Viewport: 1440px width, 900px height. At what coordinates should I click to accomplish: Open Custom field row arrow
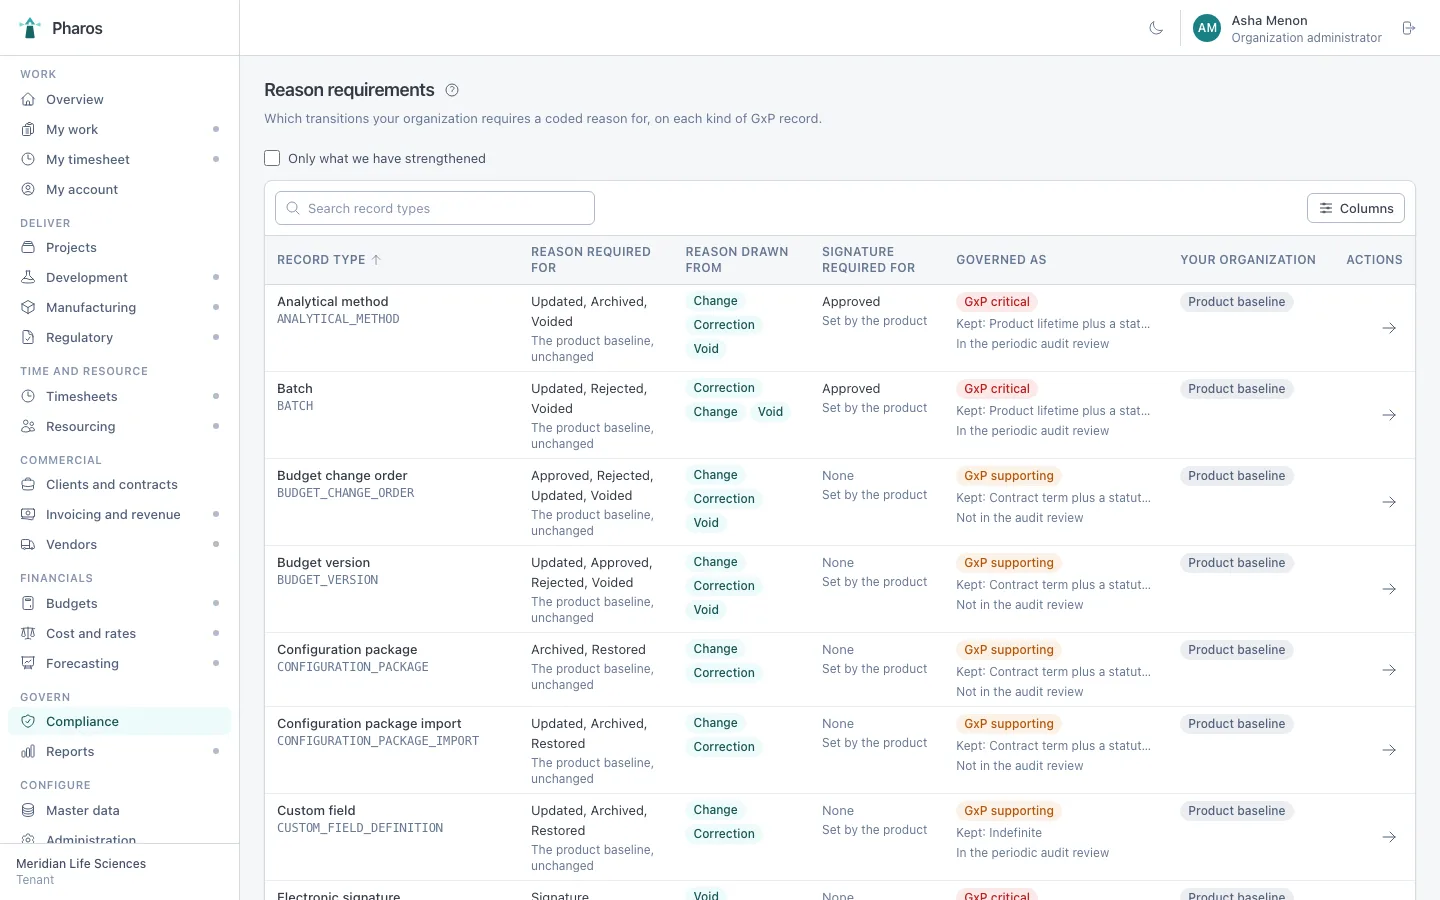click(1389, 837)
